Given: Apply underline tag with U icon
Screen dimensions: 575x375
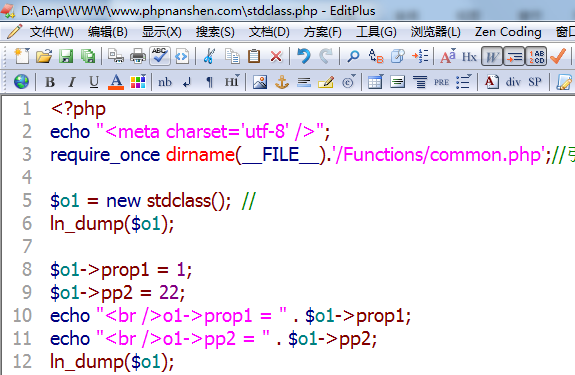Looking at the screenshot, I should (x=94, y=82).
